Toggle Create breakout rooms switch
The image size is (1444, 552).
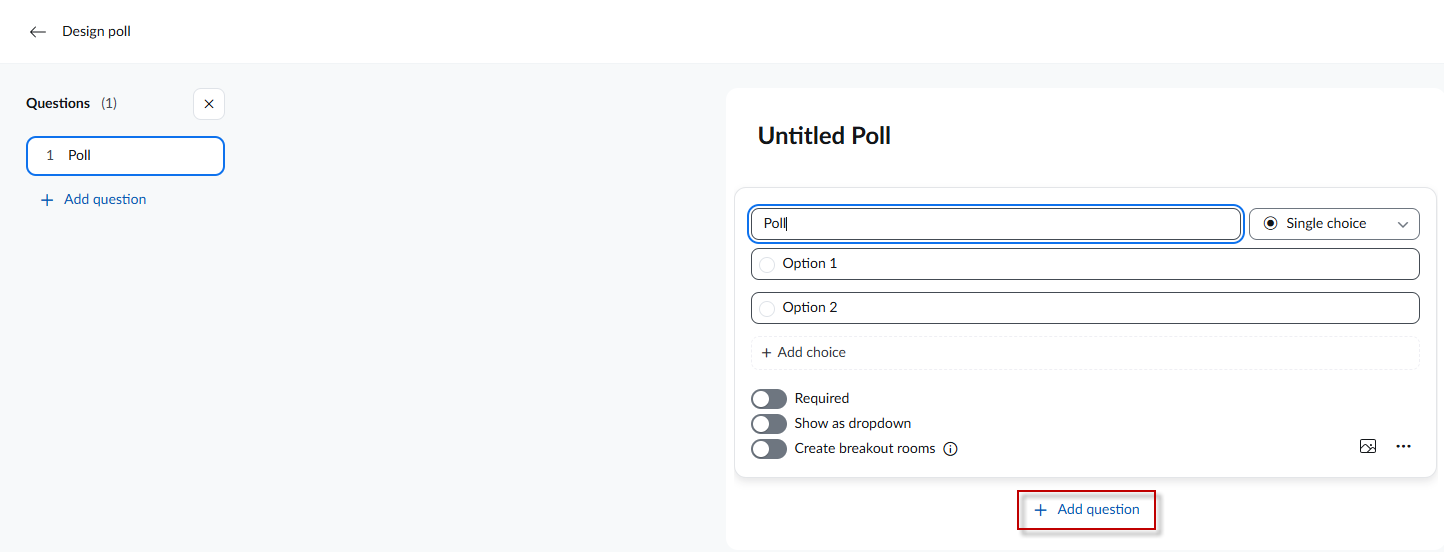[x=769, y=449]
